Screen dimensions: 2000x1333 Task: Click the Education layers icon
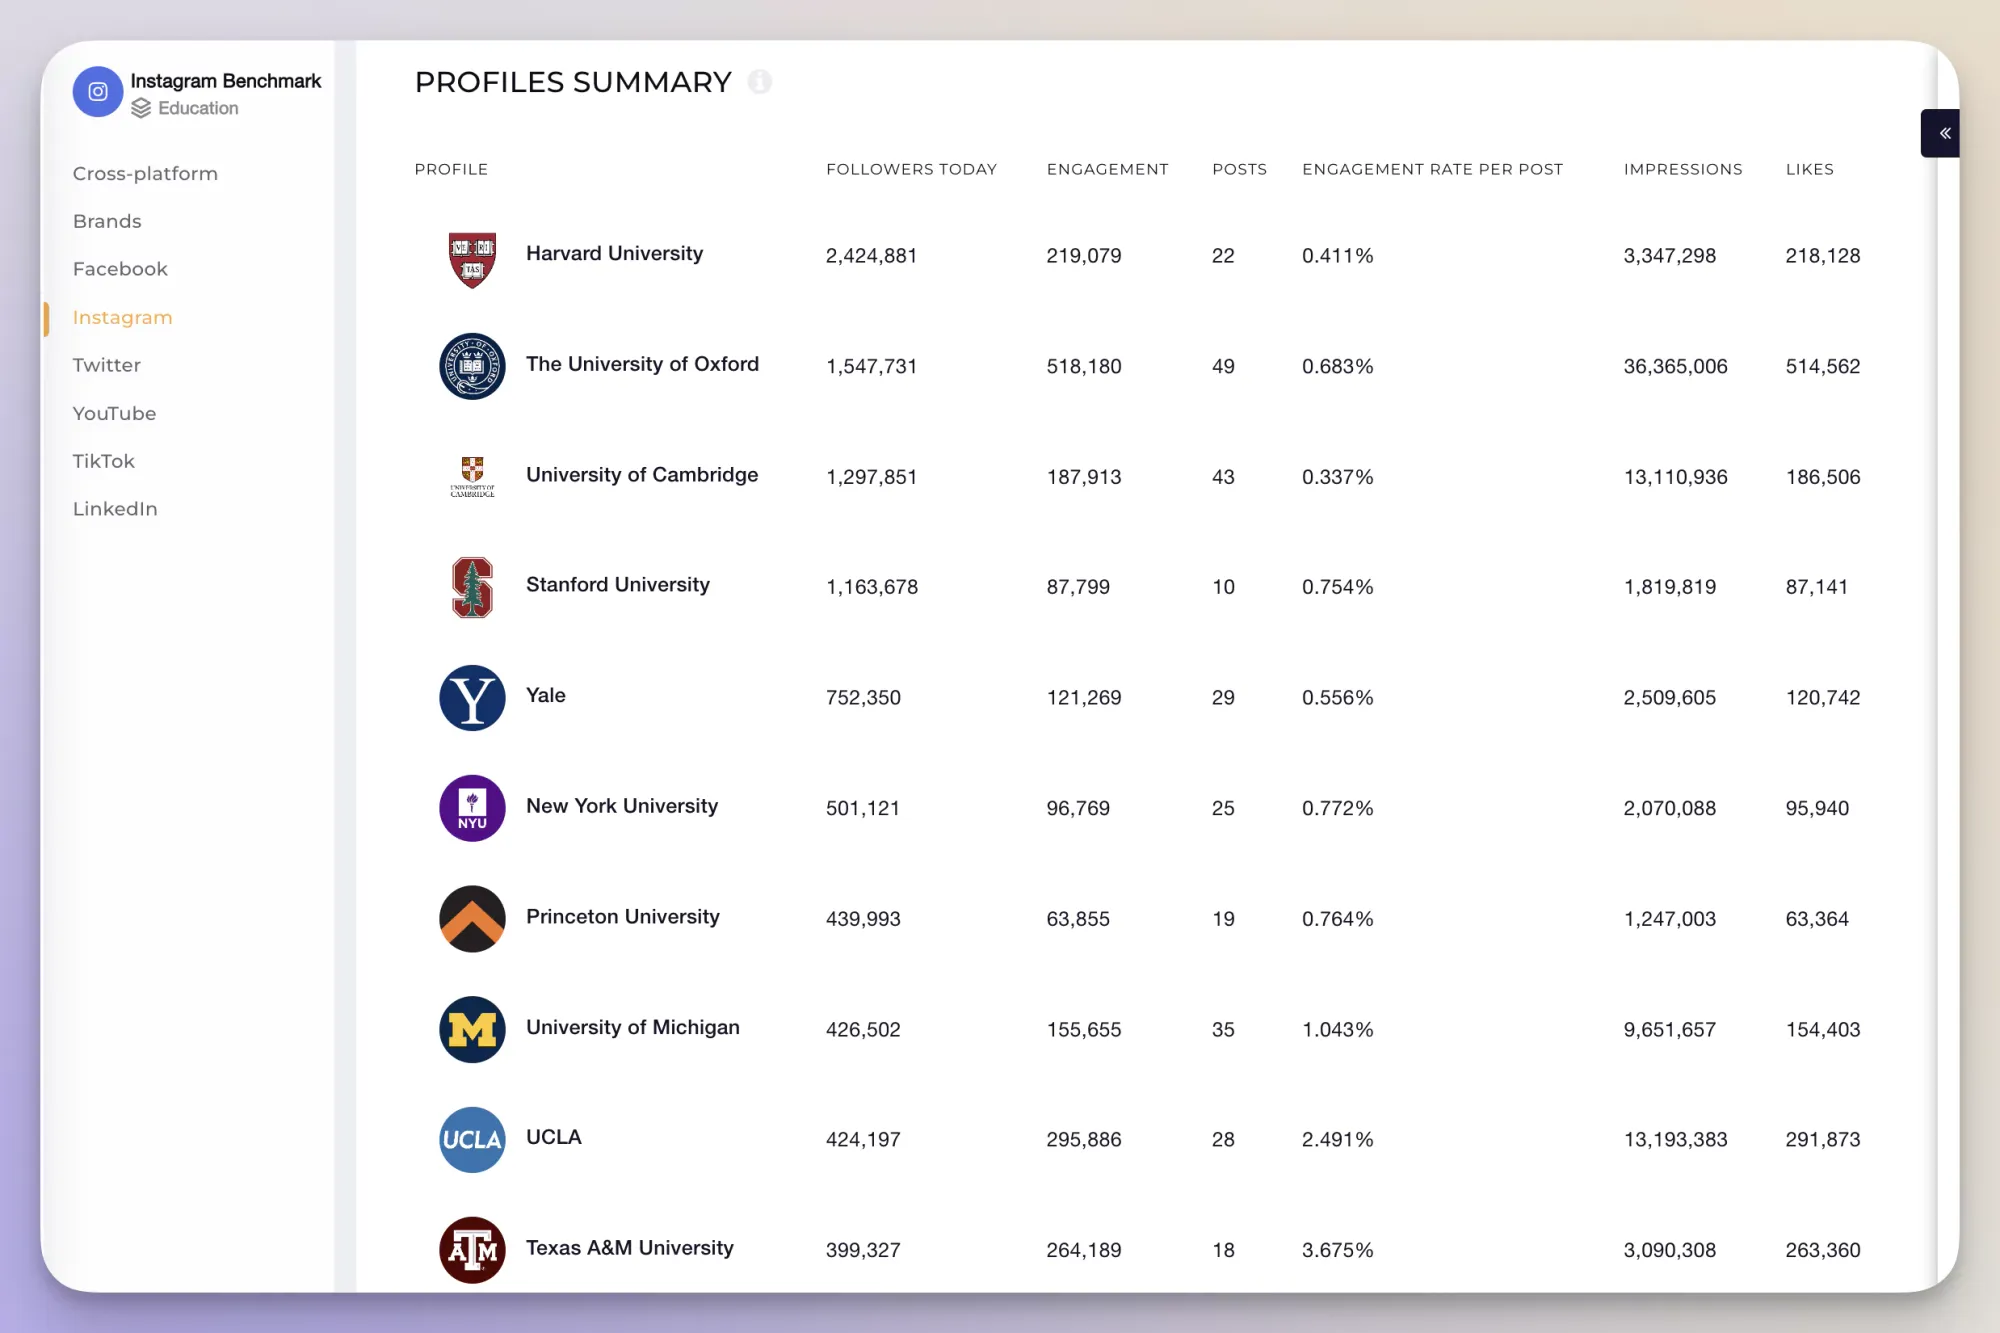point(141,108)
